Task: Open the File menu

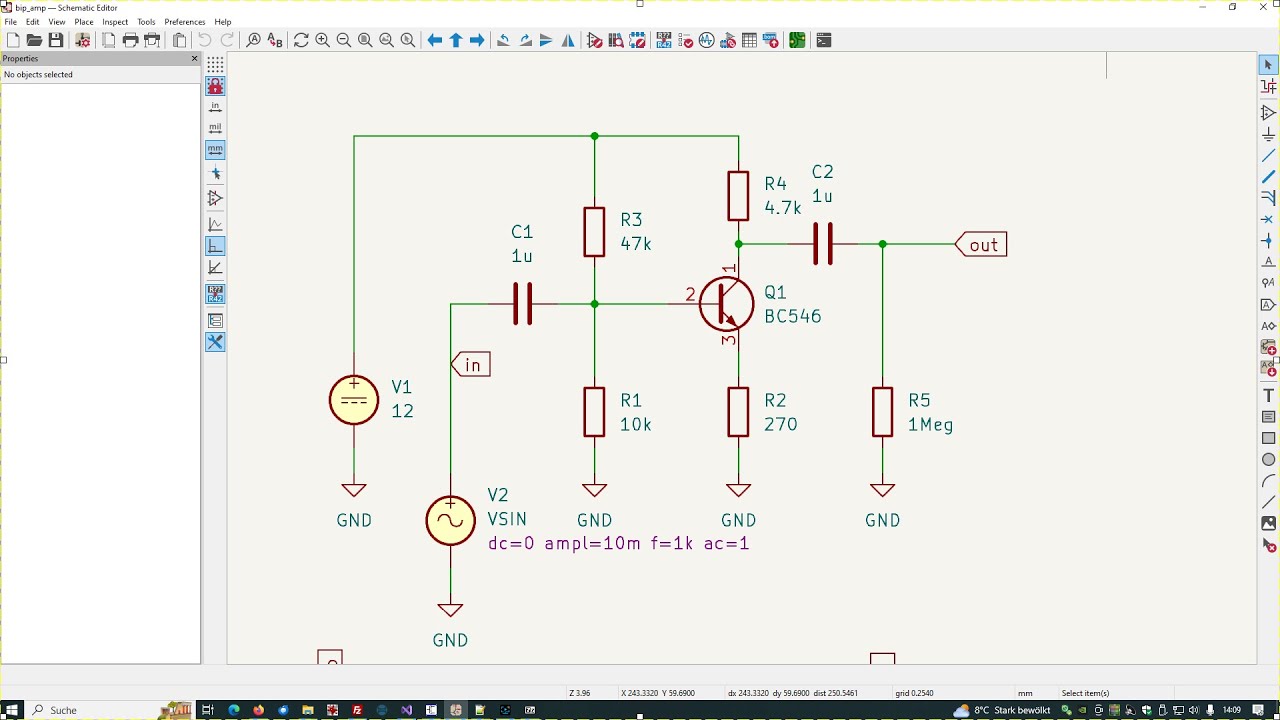Action: 10,22
